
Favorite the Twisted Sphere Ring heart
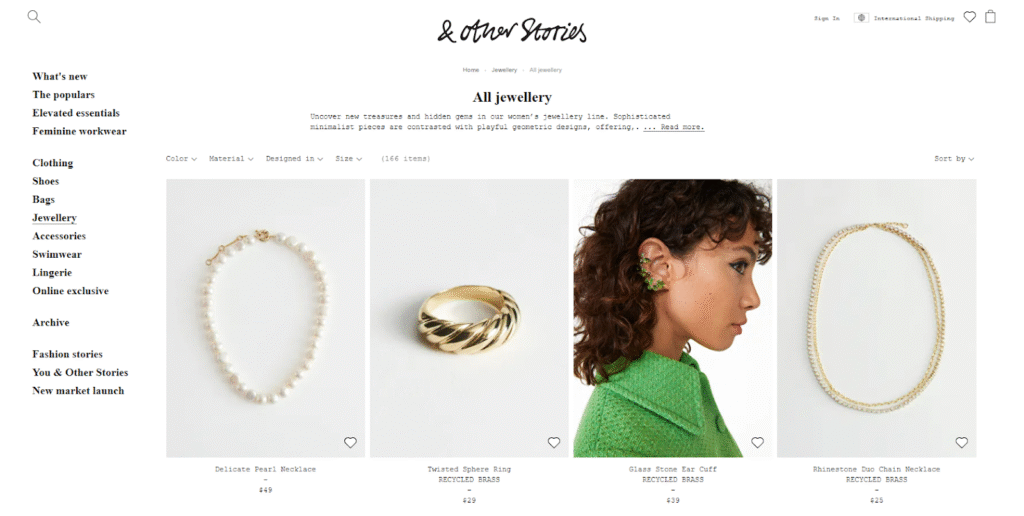(554, 443)
